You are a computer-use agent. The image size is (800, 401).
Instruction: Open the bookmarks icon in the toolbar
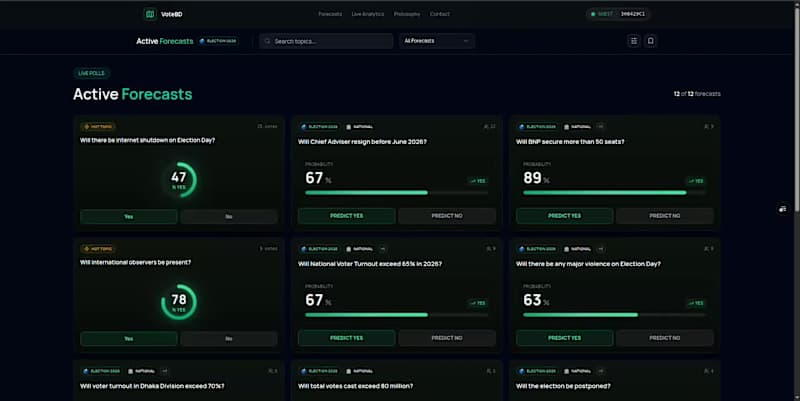(x=651, y=41)
